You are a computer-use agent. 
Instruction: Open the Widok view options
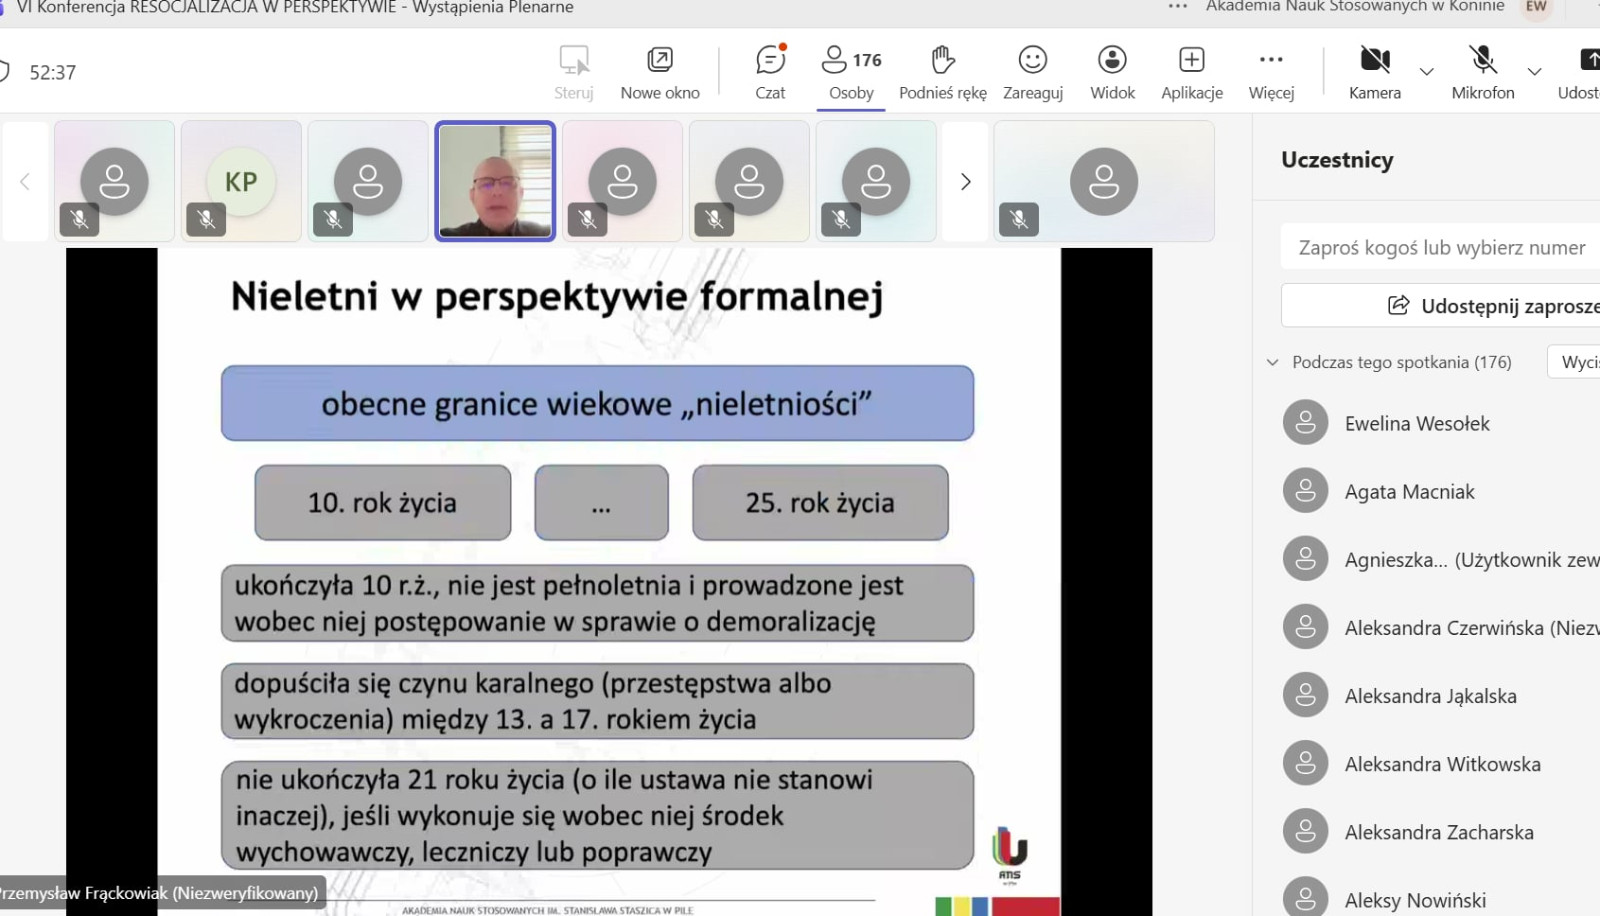(1112, 72)
